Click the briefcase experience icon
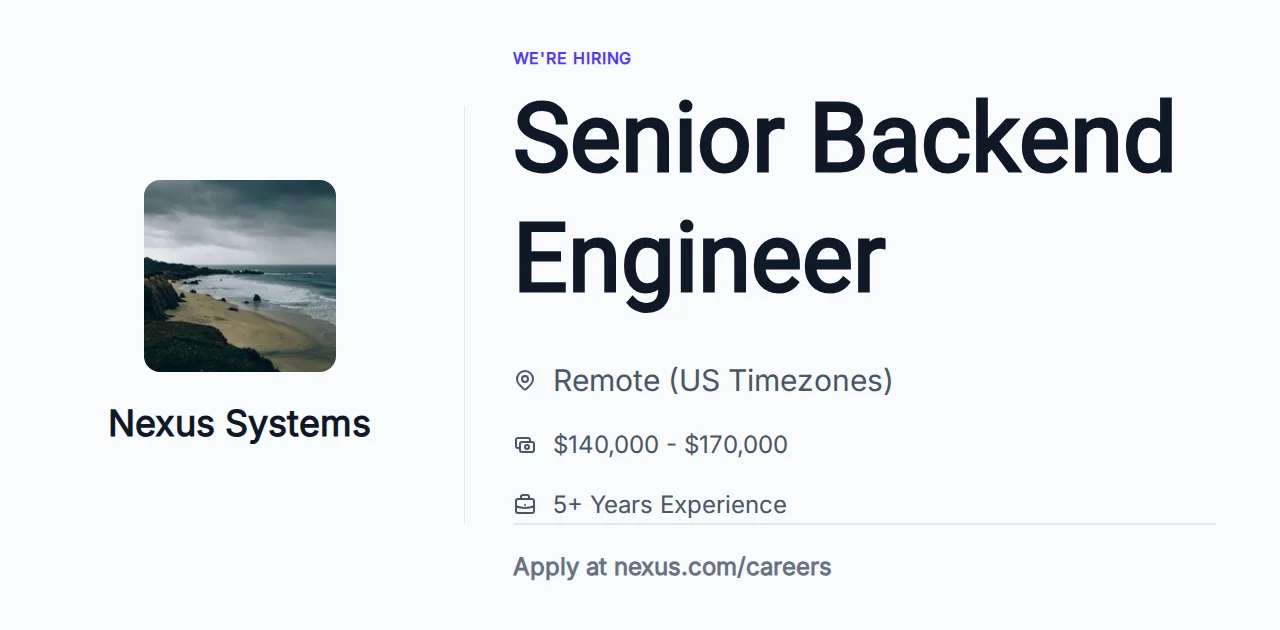The image size is (1280, 630). (x=524, y=504)
